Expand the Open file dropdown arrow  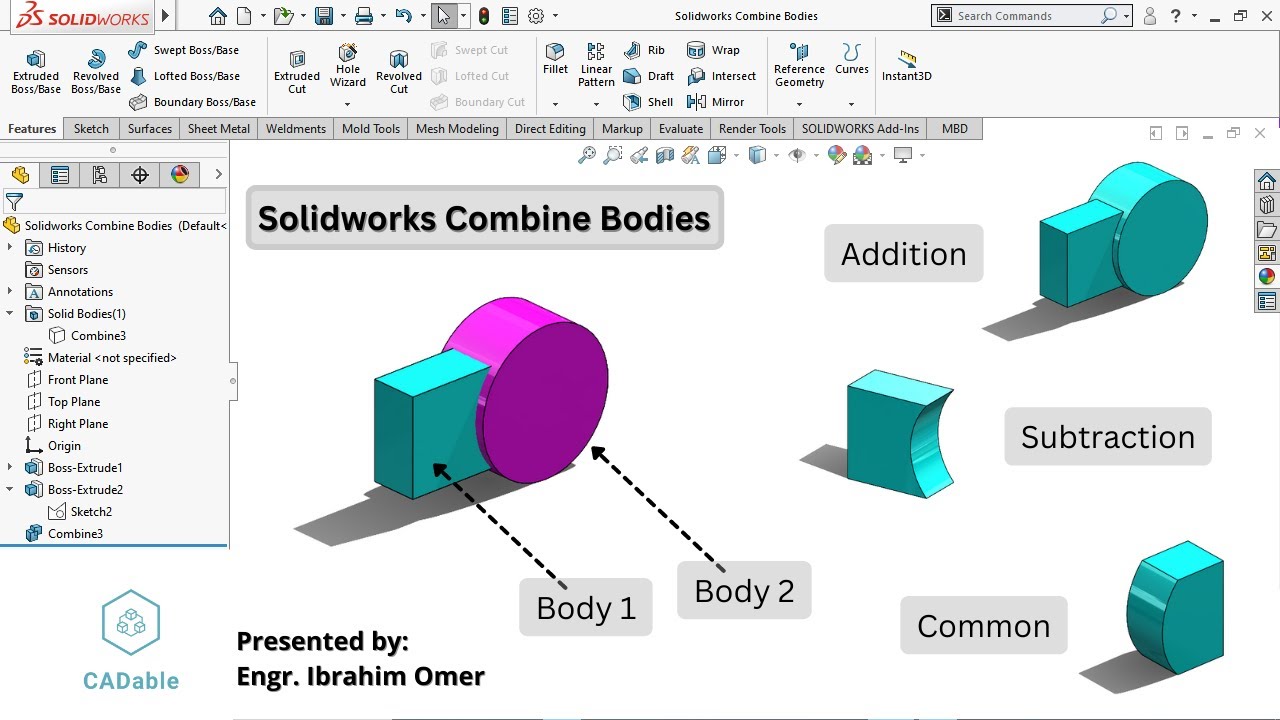pyautogui.click(x=302, y=16)
